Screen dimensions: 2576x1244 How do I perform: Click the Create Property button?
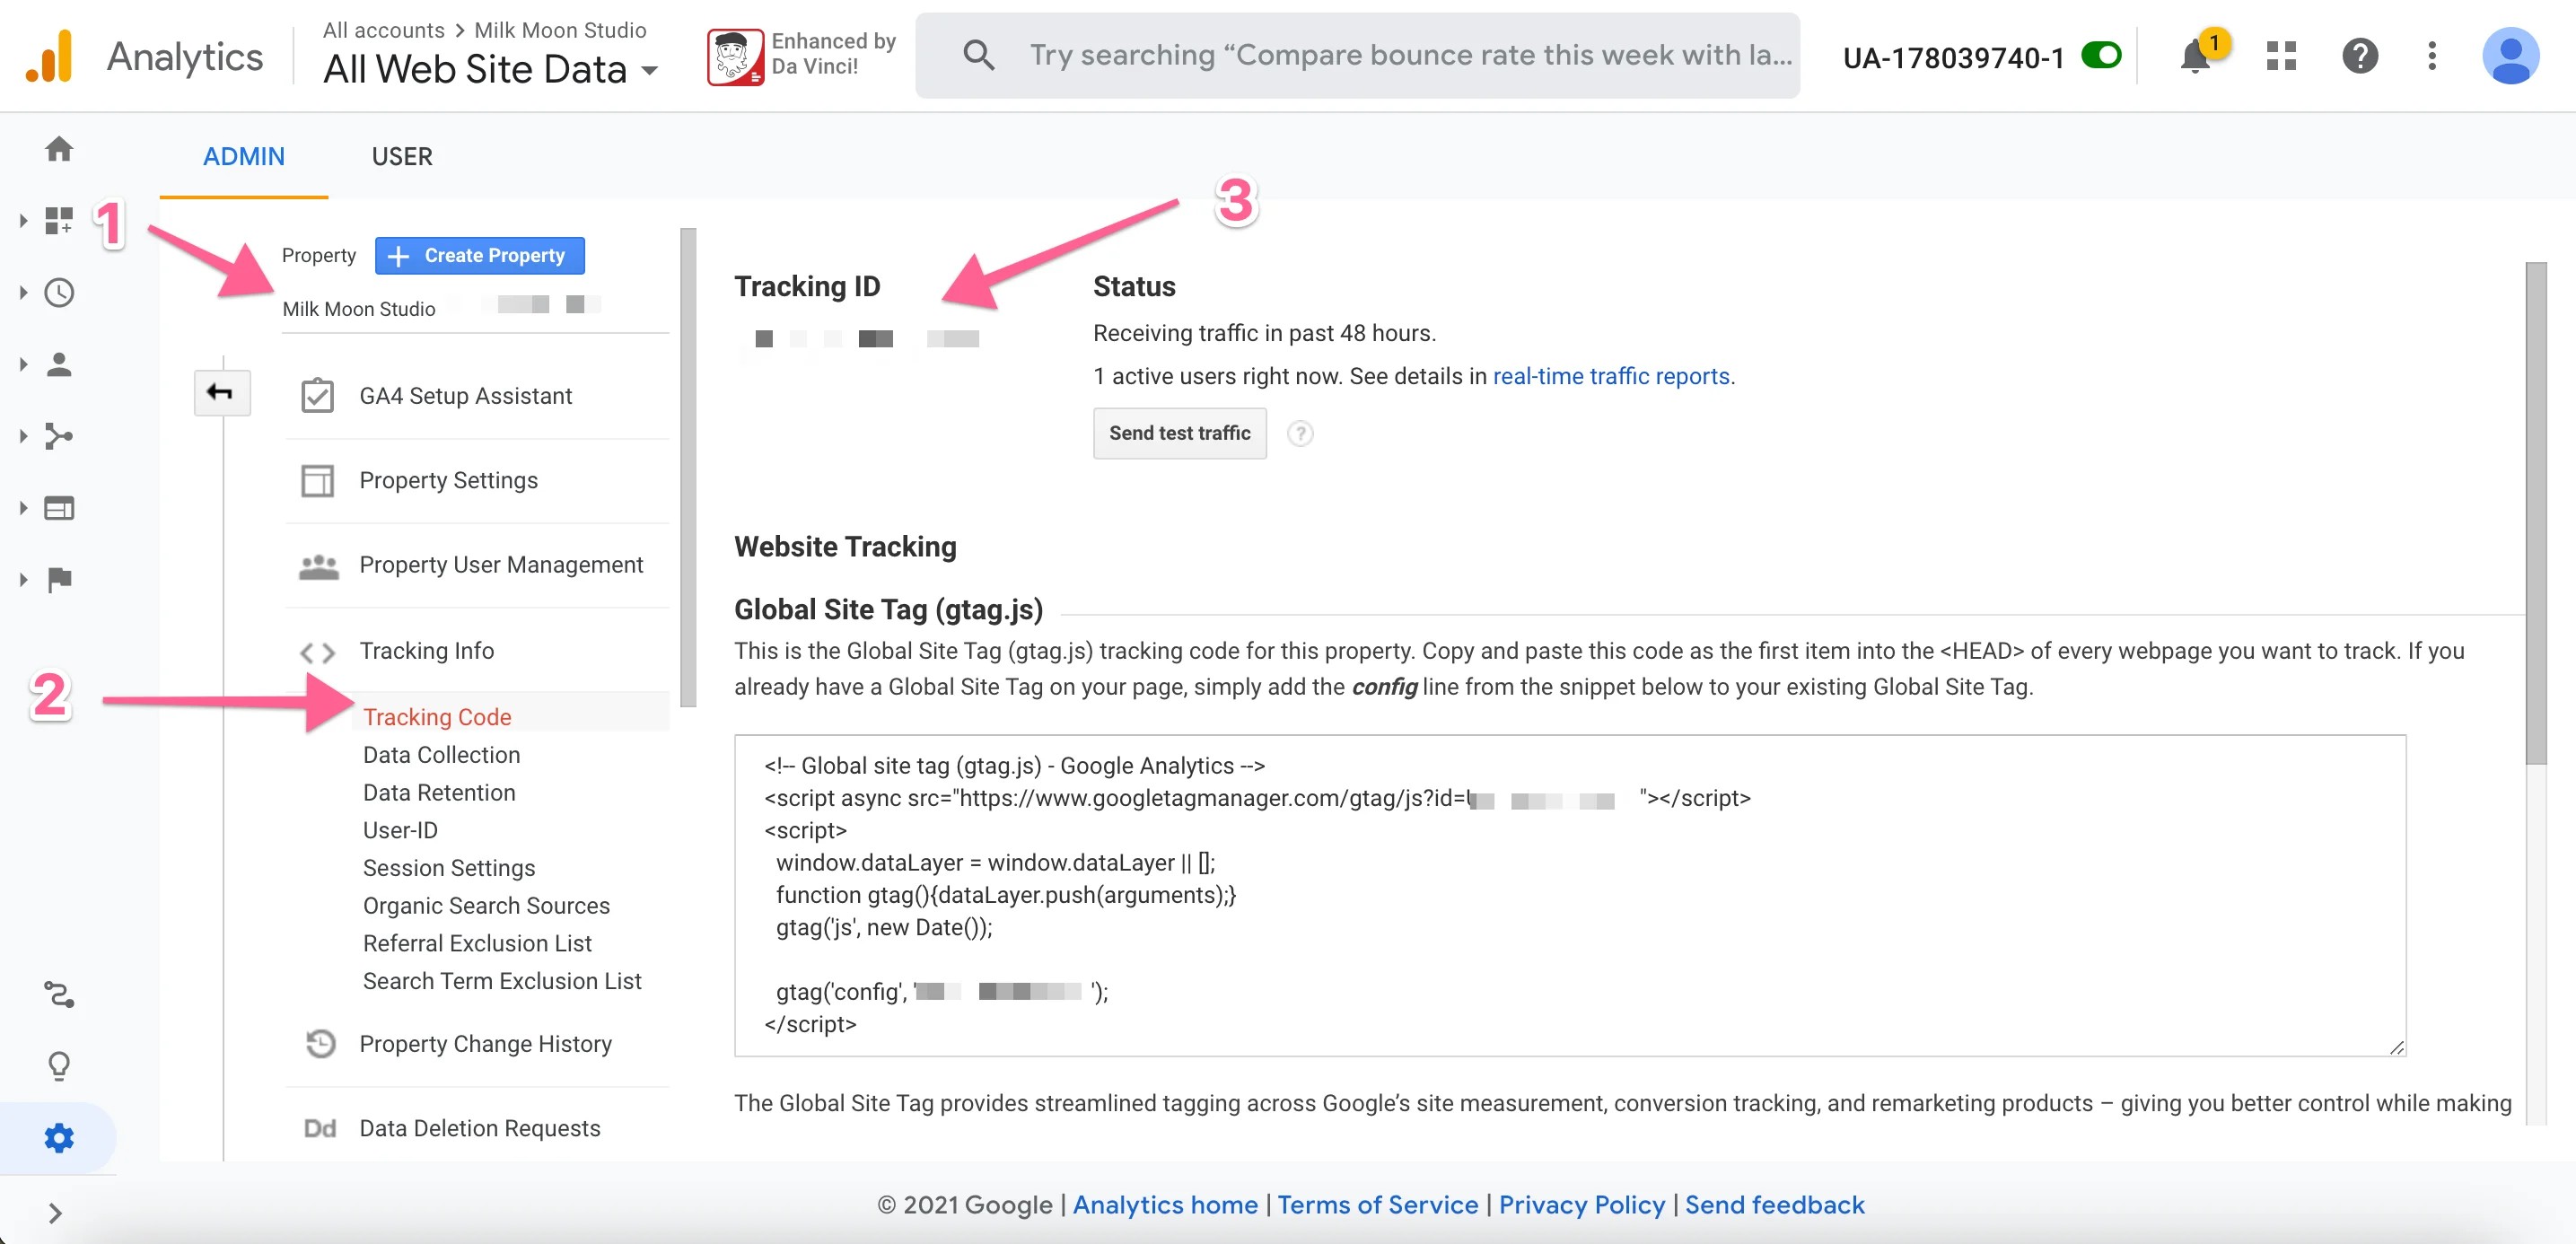(479, 255)
